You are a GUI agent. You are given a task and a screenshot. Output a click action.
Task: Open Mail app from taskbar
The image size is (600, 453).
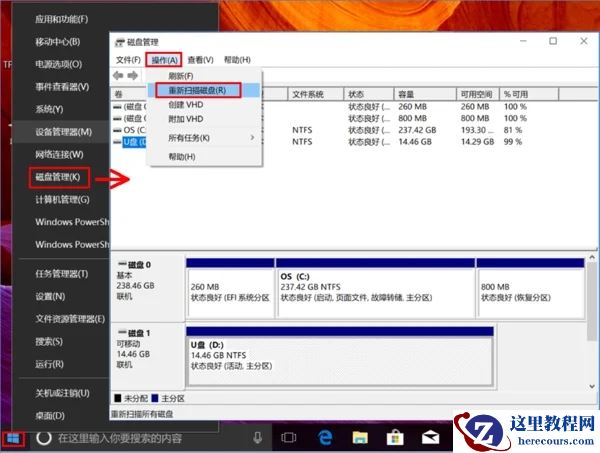(x=430, y=437)
